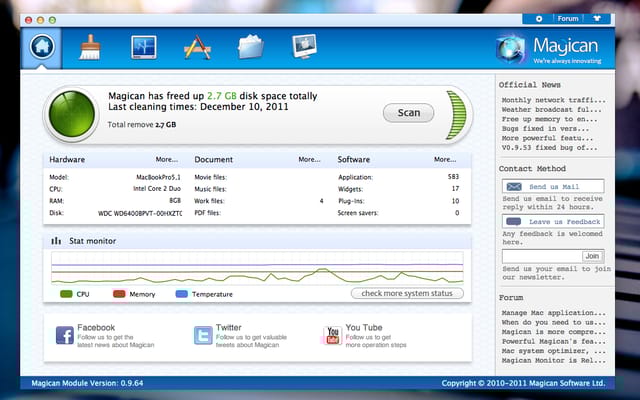Open the Twitter icon
The height and width of the screenshot is (400, 640).
203,335
